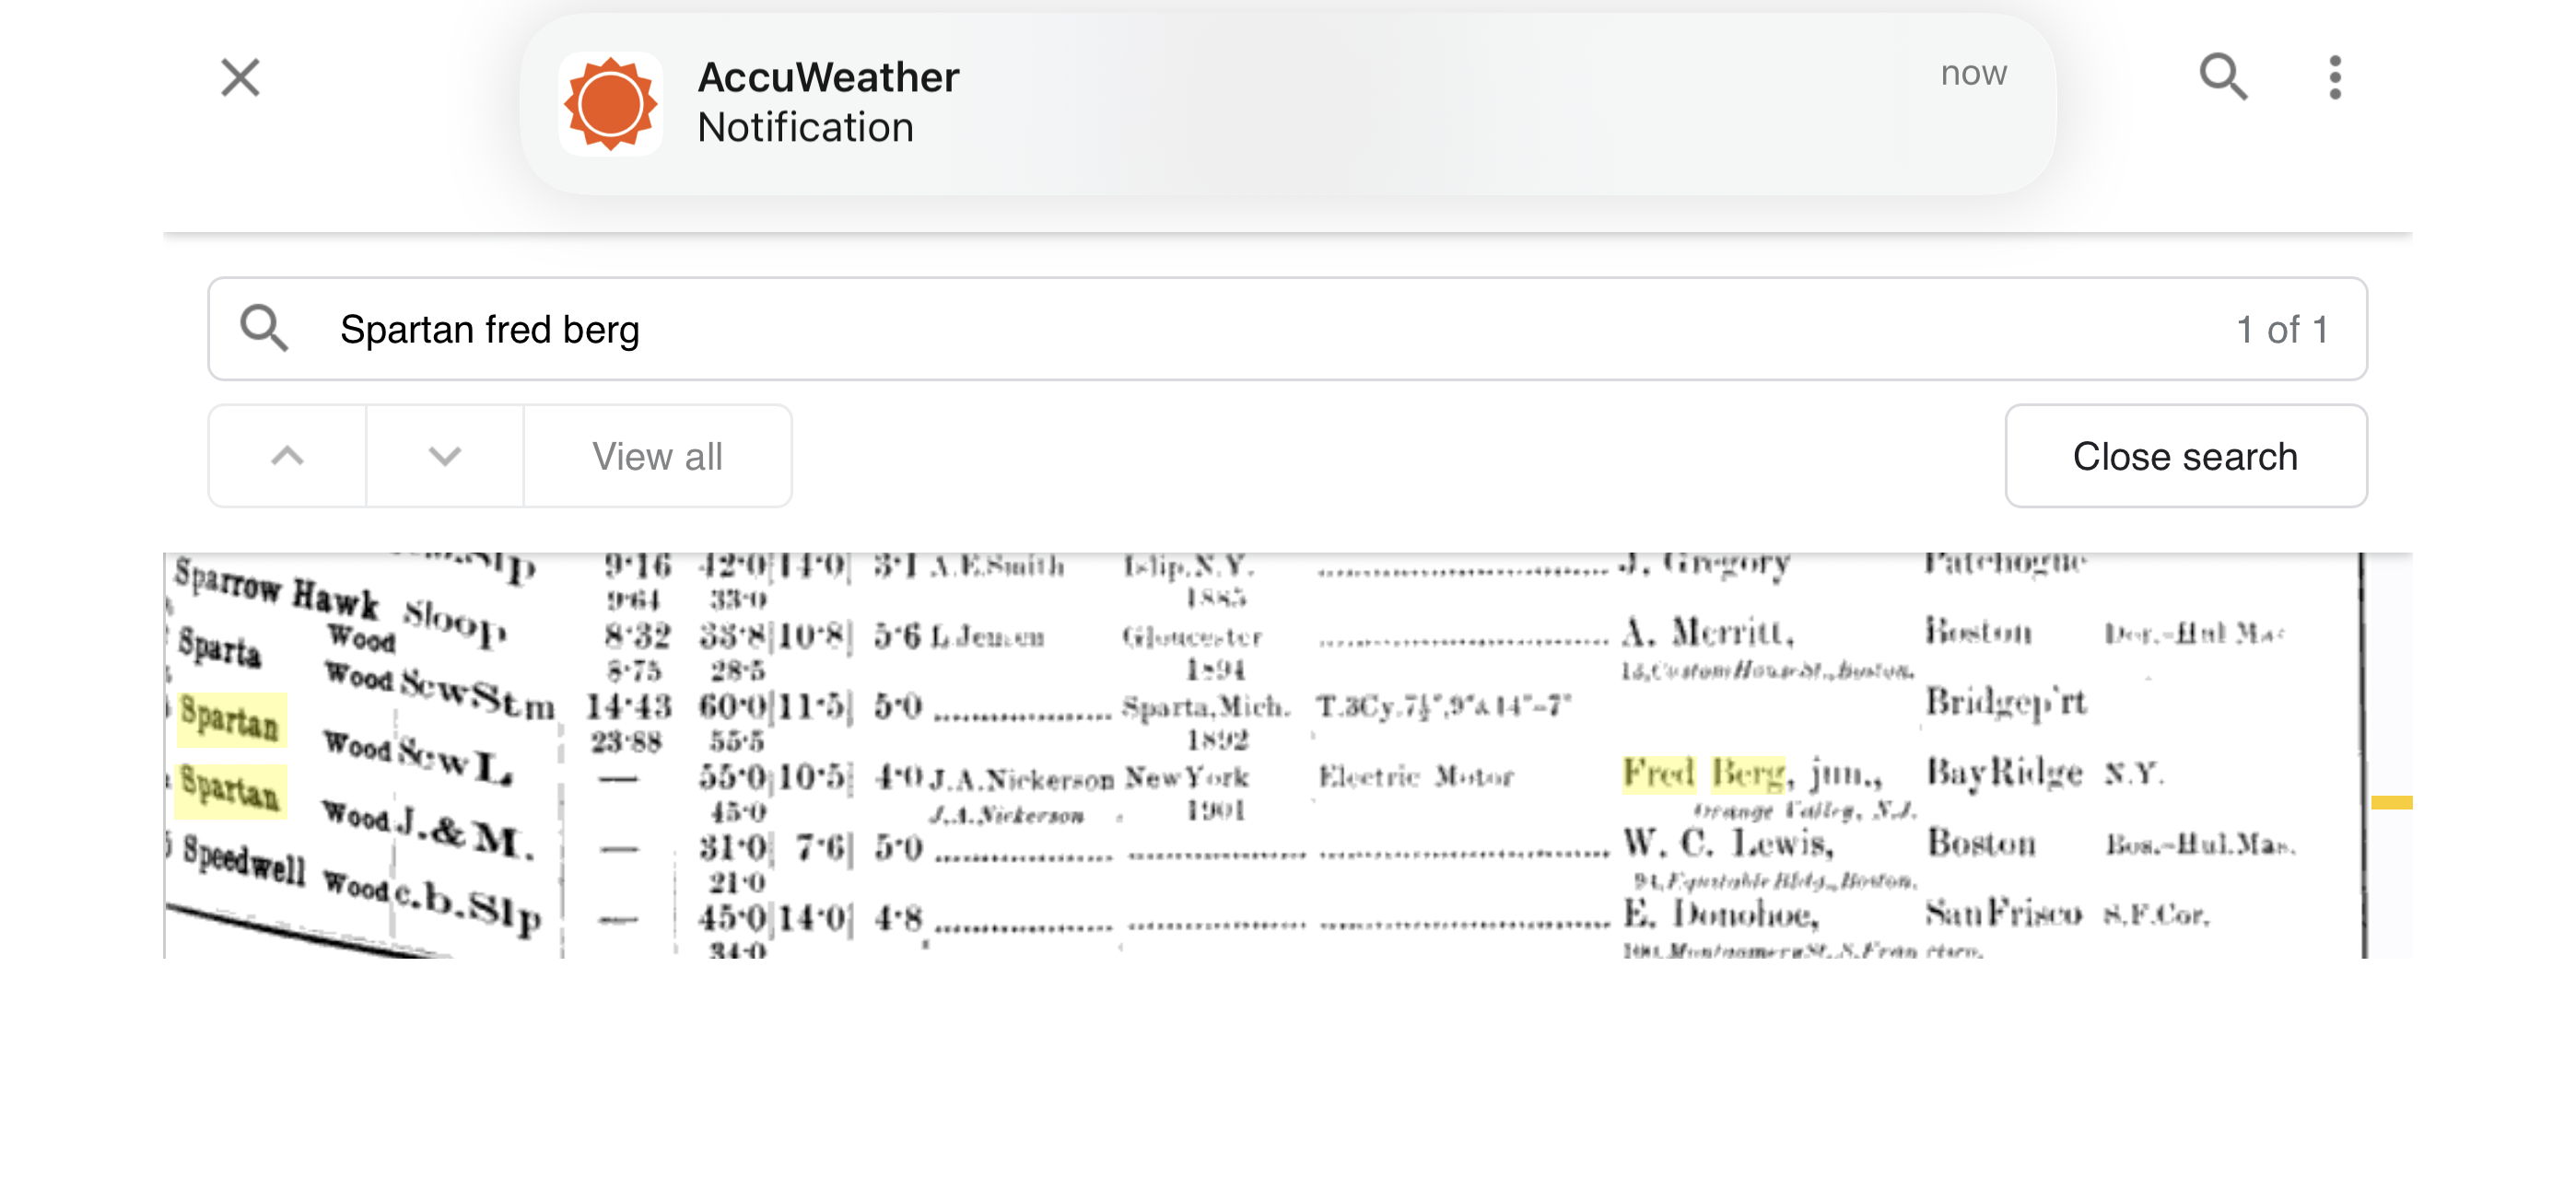This screenshot has height=1188, width=2576.
Task: Tap the AccuWeather sun app icon
Action: point(610,104)
